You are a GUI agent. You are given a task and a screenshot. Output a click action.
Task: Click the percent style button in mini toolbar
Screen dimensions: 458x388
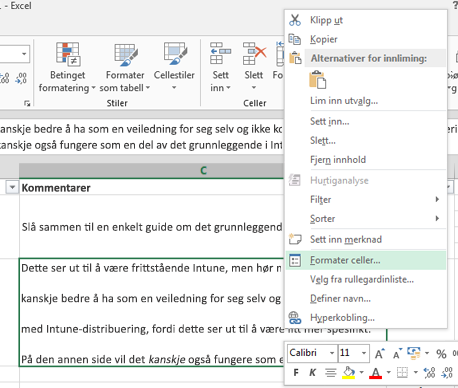(x=441, y=353)
